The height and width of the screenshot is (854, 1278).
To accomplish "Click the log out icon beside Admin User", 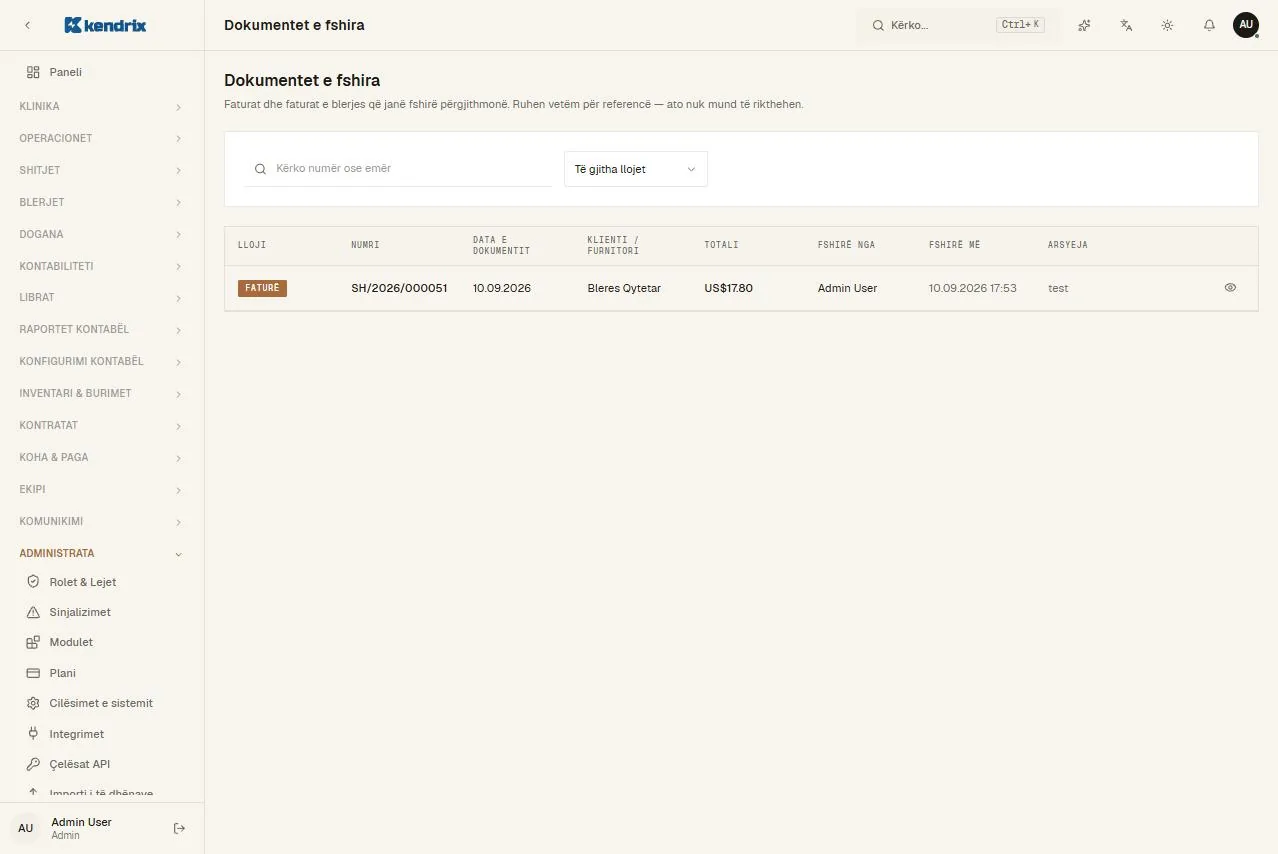I will (179, 828).
